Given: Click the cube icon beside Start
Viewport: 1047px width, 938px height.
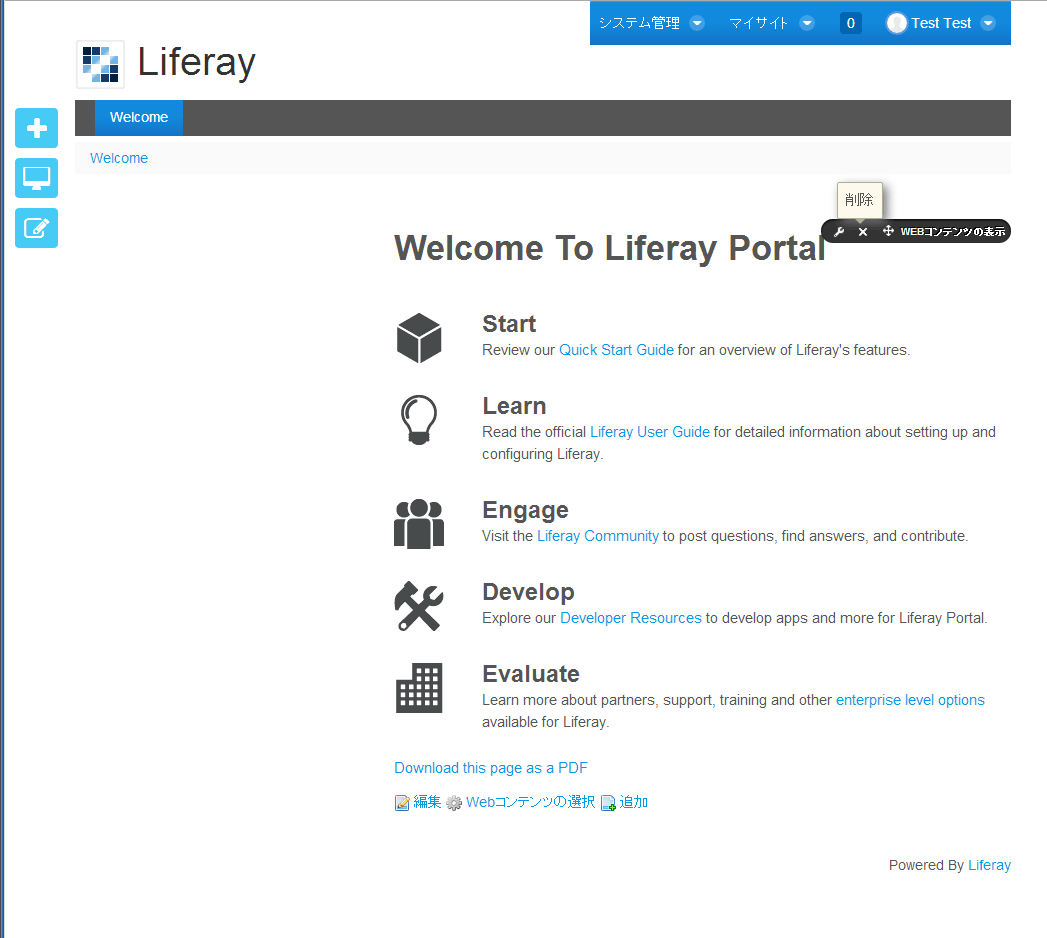Looking at the screenshot, I should [419, 338].
